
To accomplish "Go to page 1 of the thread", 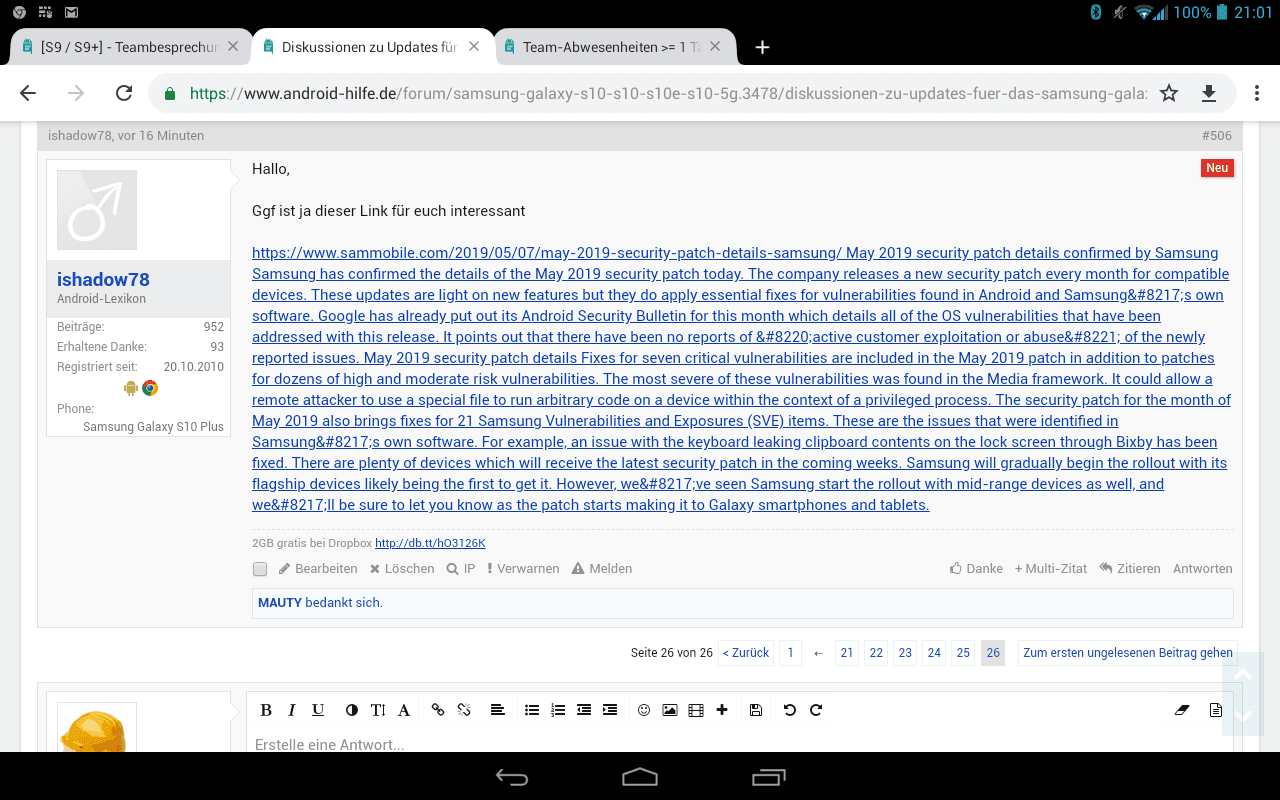I will point(790,652).
